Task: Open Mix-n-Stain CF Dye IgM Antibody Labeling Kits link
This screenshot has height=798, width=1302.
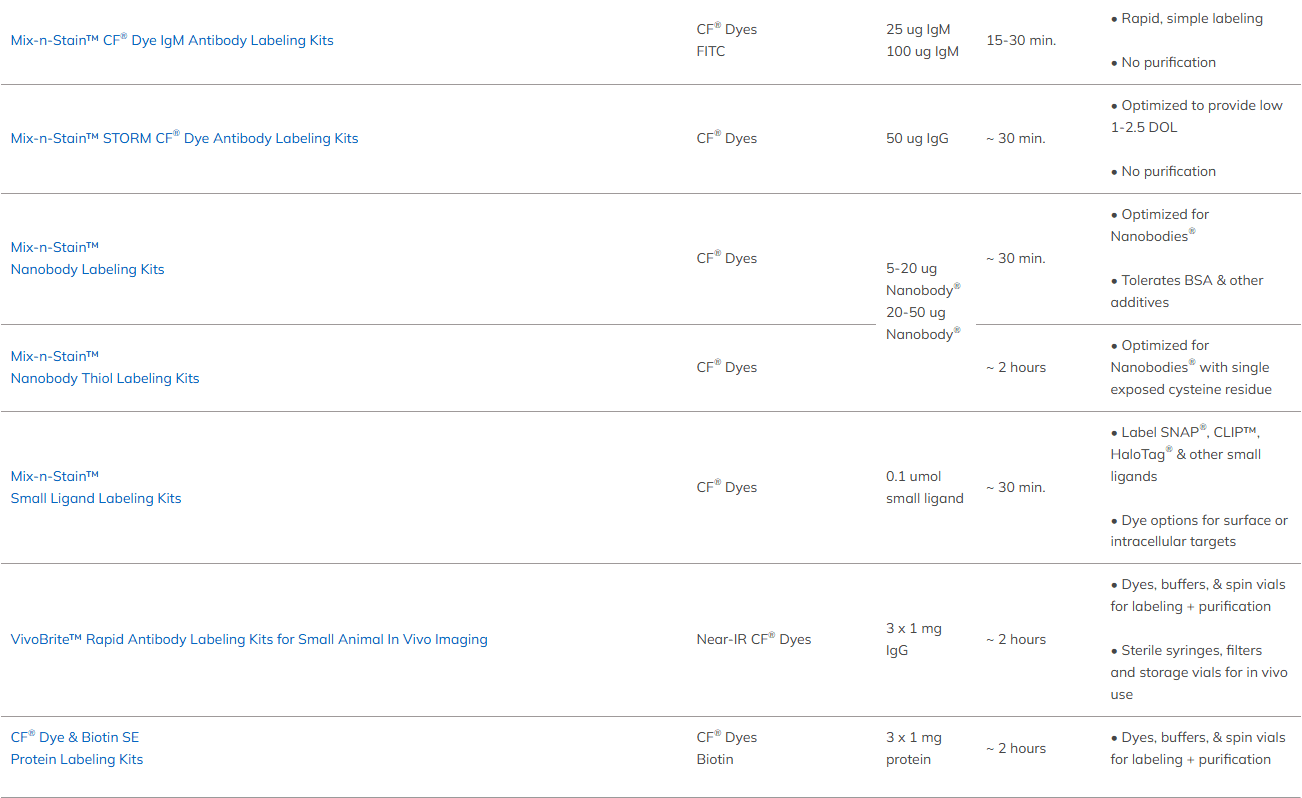Action: coord(172,41)
